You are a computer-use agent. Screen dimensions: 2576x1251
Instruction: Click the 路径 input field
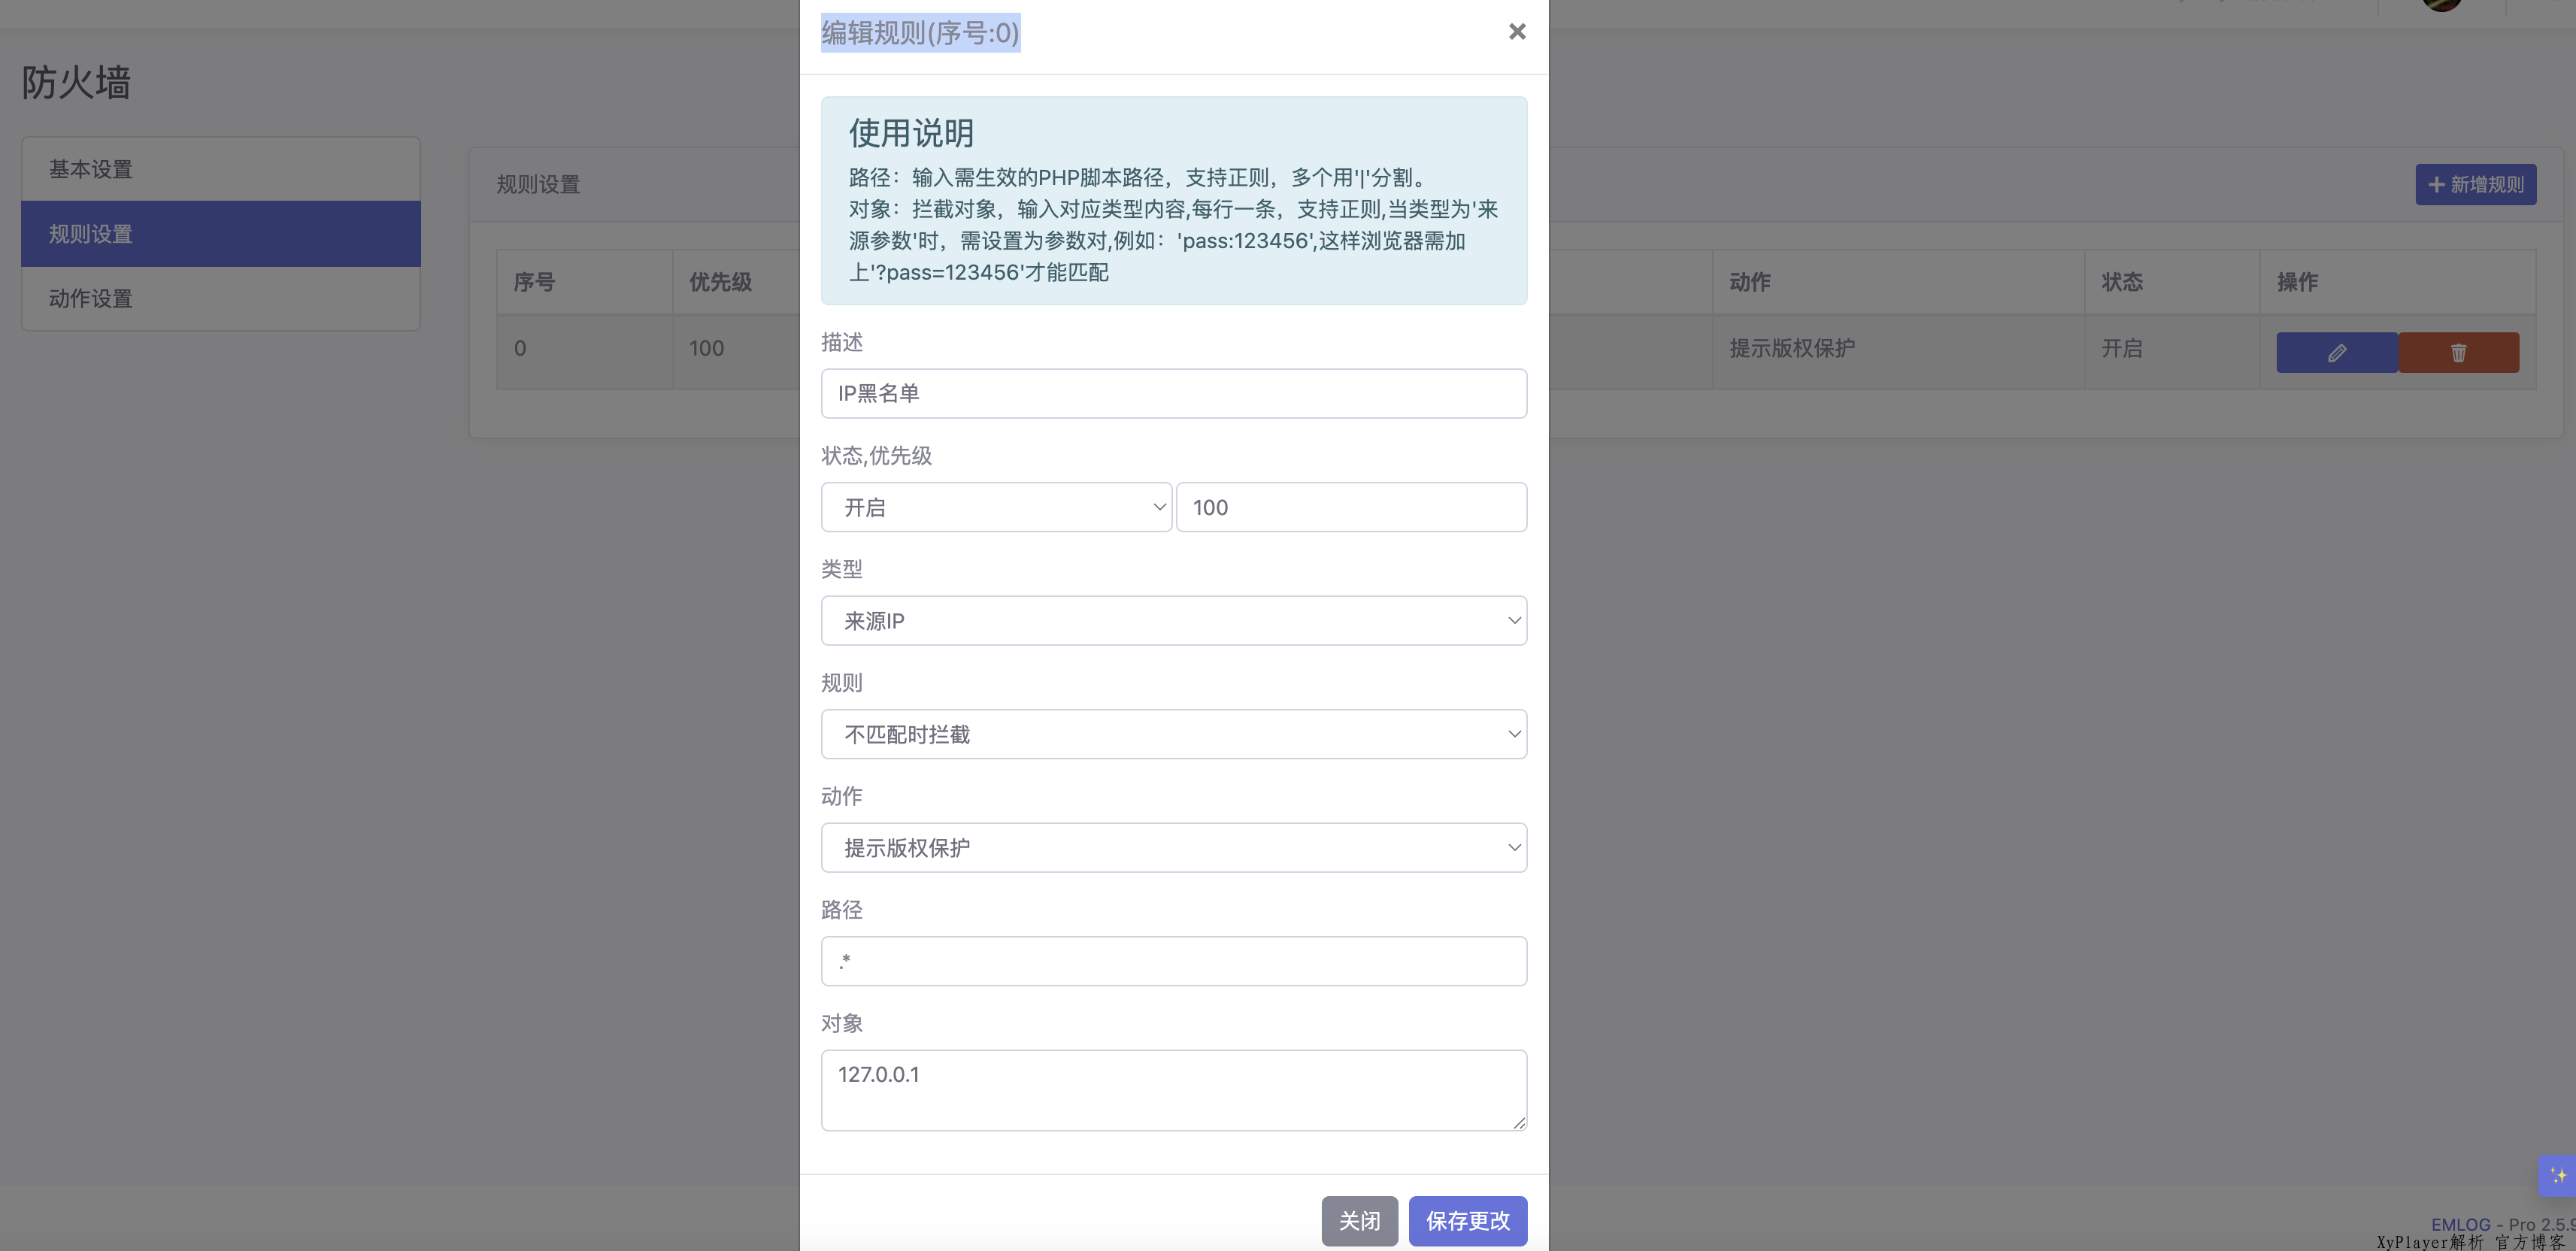[1173, 961]
